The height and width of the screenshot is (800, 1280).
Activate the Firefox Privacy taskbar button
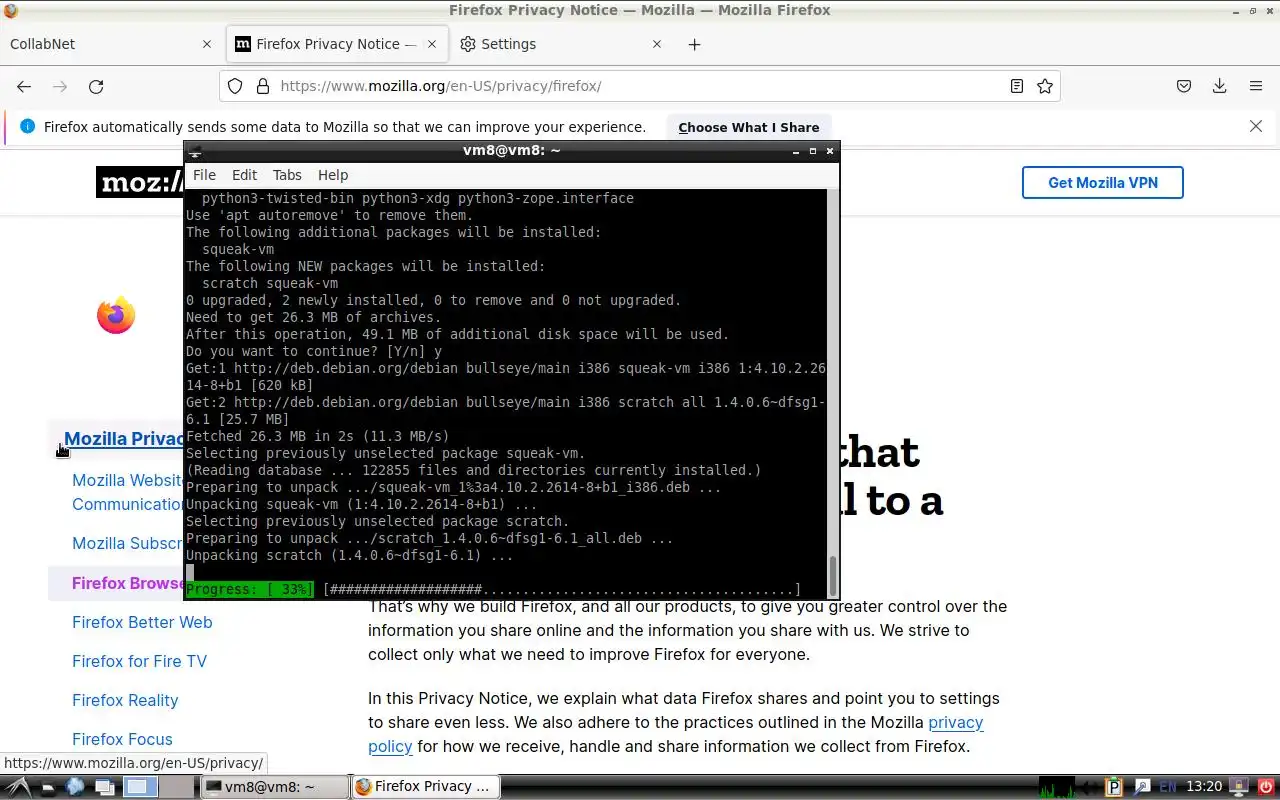425,787
